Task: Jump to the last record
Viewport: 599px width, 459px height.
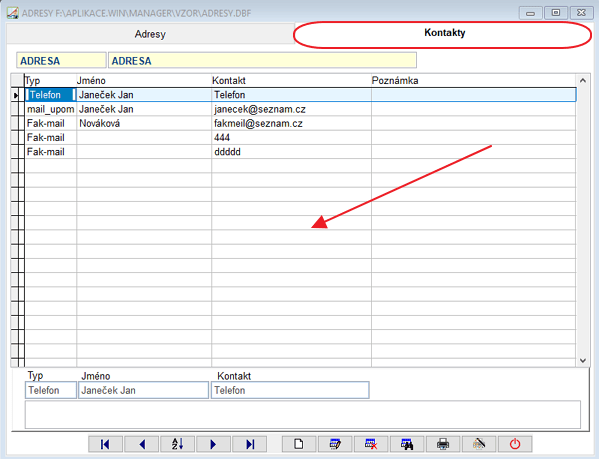Action: click(249, 444)
